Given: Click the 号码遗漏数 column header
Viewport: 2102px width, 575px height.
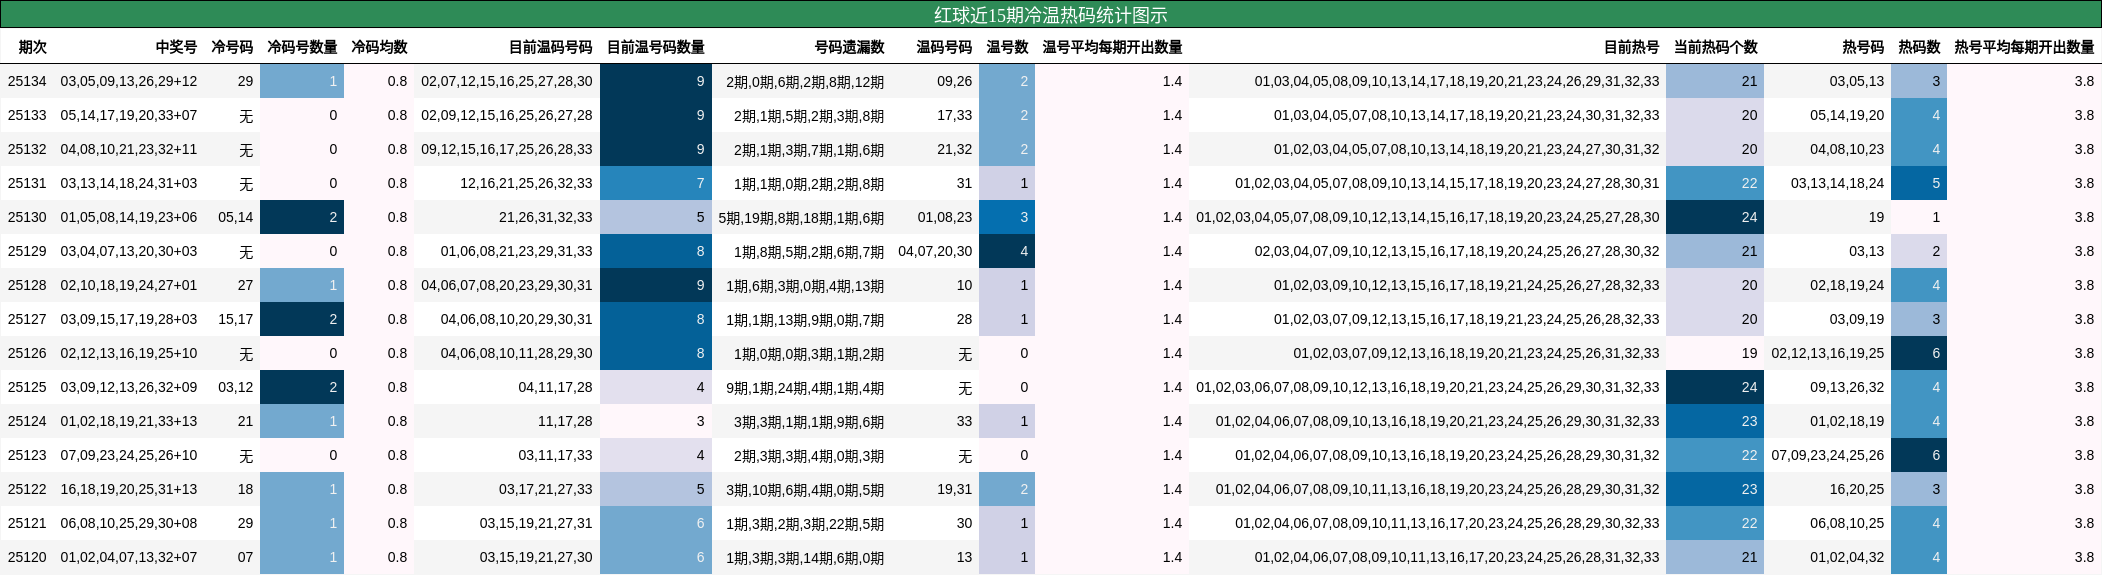Looking at the screenshot, I should tap(849, 47).
